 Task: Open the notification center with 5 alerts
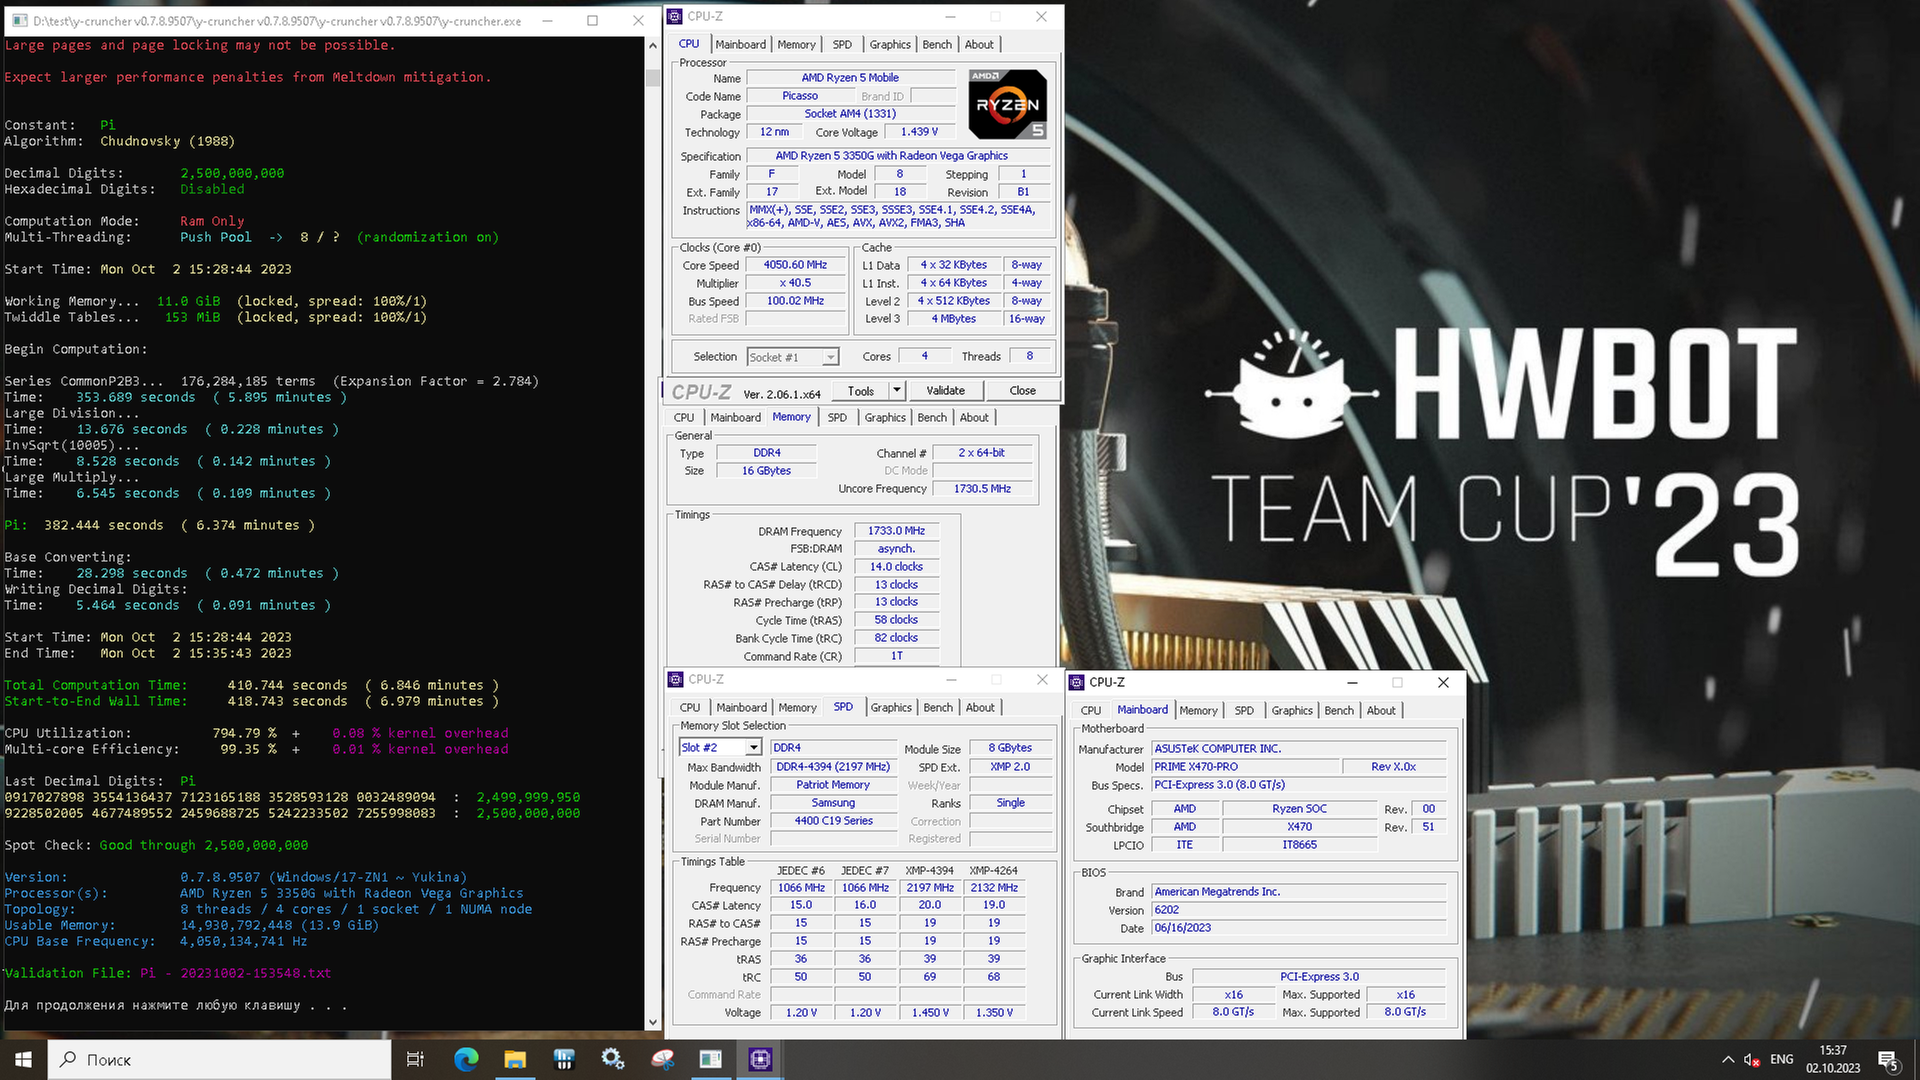point(1888,1060)
